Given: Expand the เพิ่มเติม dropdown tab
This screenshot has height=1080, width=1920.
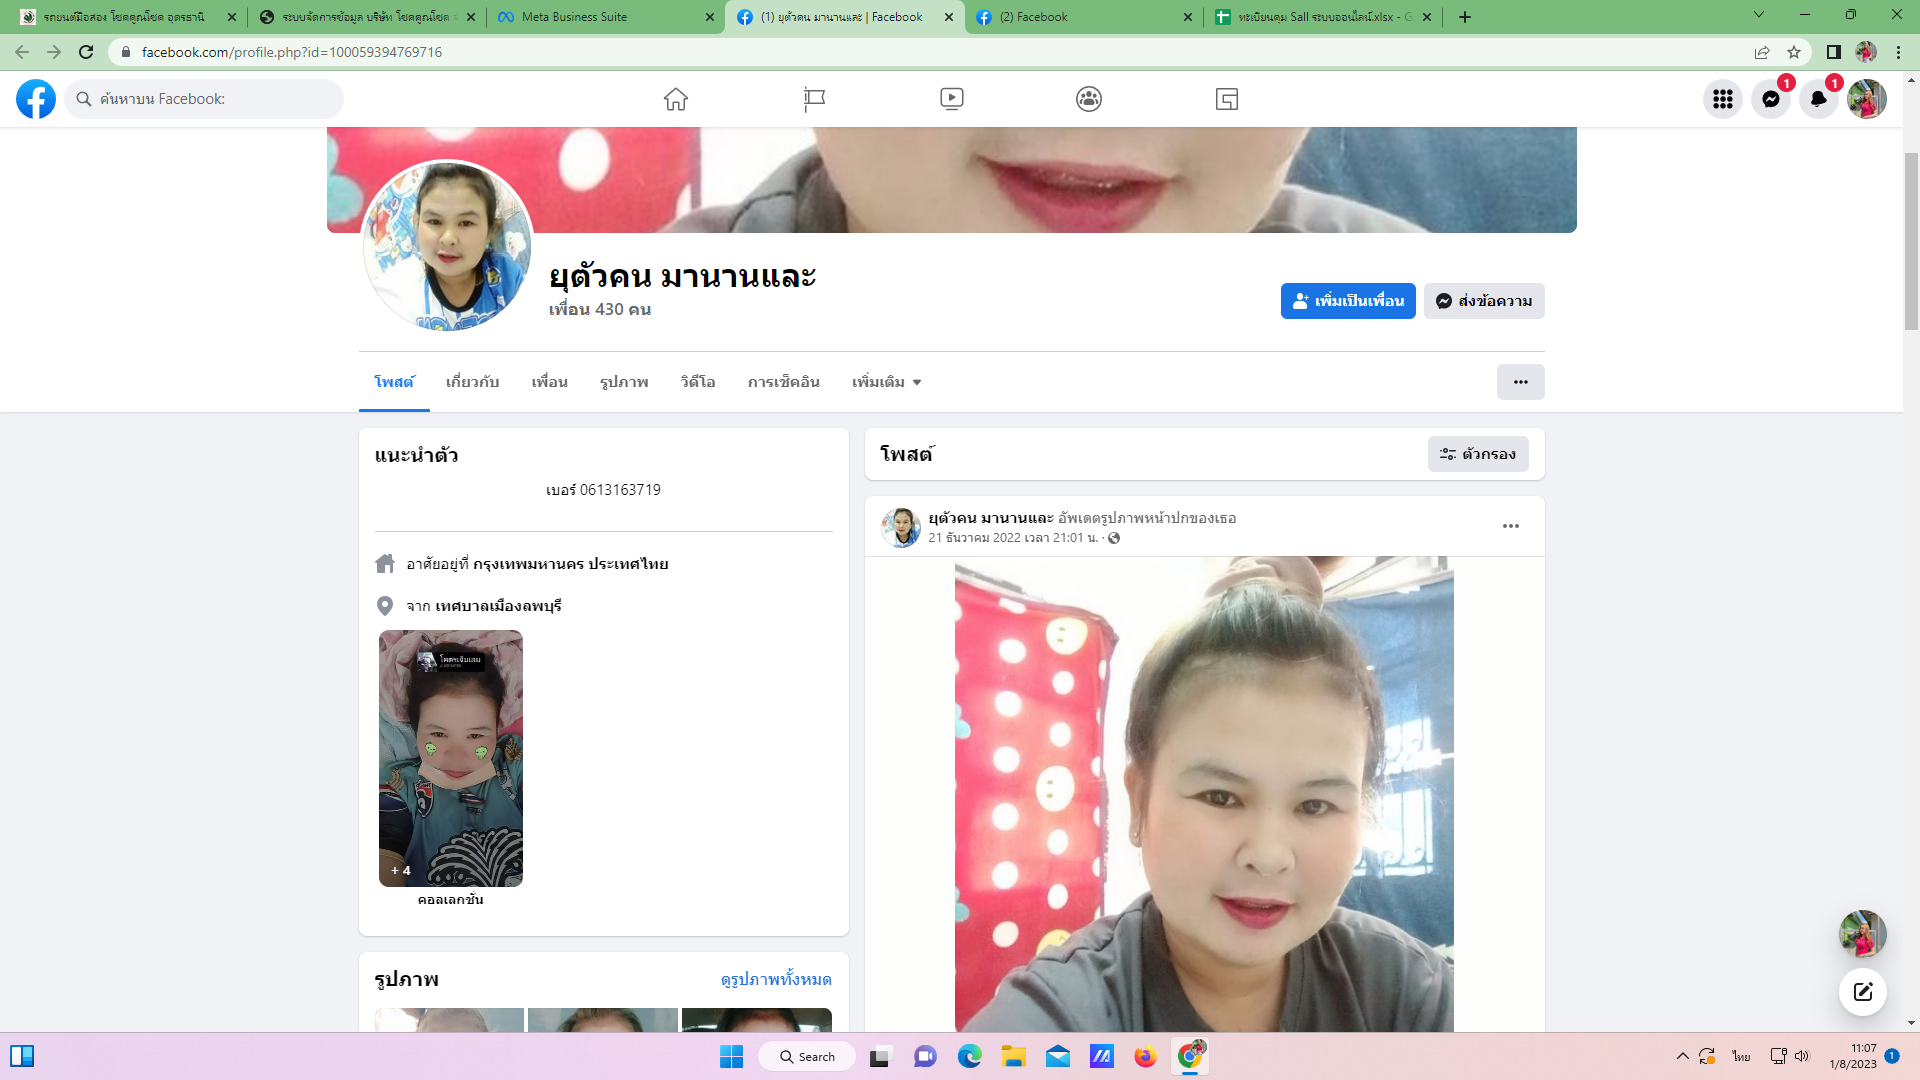Looking at the screenshot, I should tap(886, 382).
